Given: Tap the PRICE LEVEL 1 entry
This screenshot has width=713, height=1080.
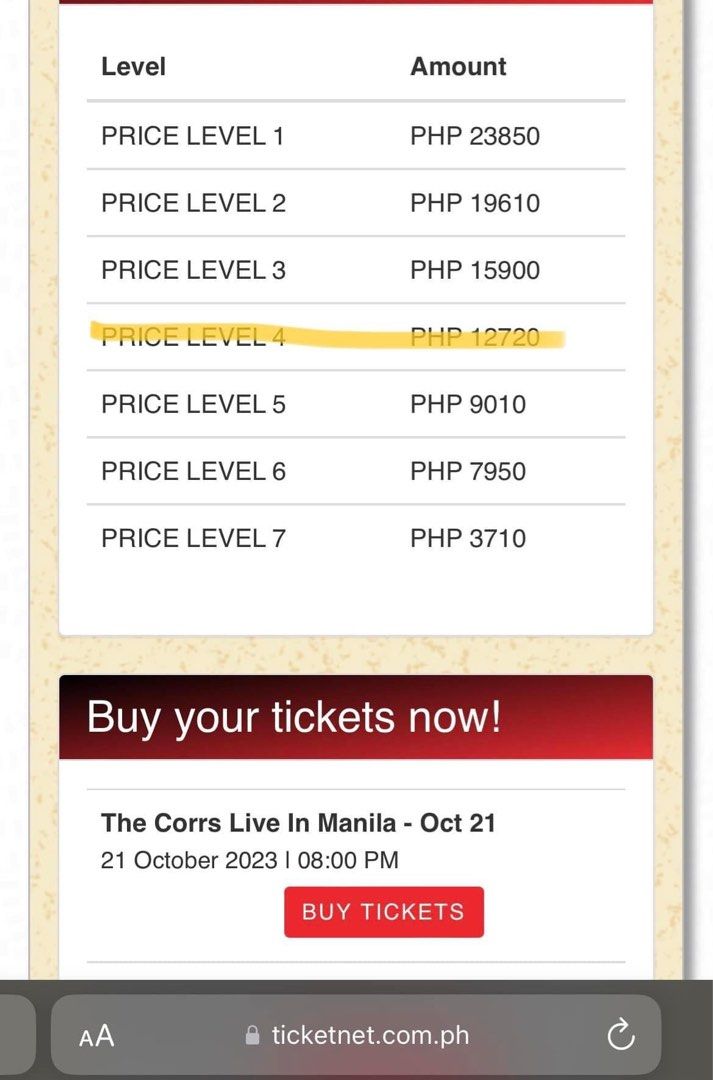Looking at the screenshot, I should point(192,136).
